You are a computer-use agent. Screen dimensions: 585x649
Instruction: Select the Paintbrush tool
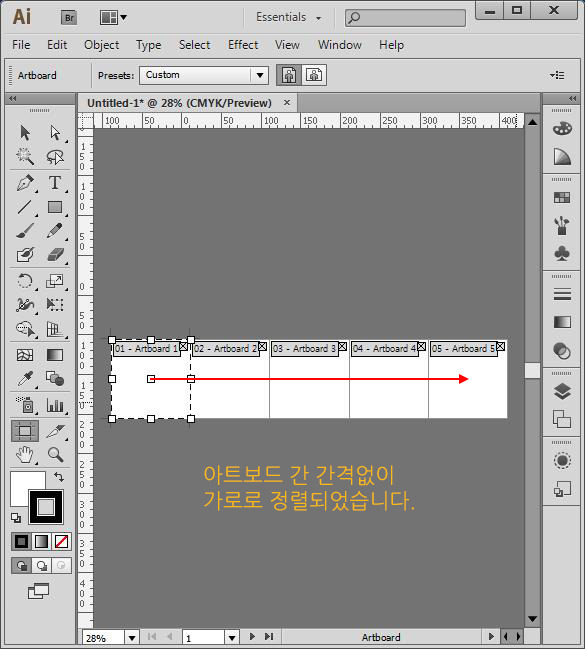tap(25, 231)
